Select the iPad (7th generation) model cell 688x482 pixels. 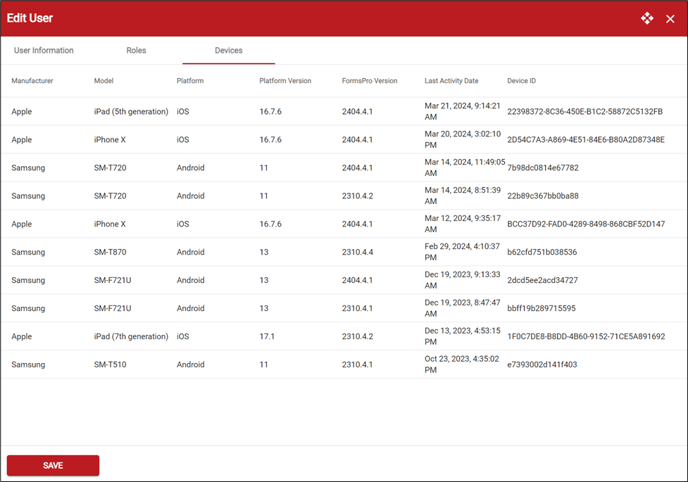(131, 336)
